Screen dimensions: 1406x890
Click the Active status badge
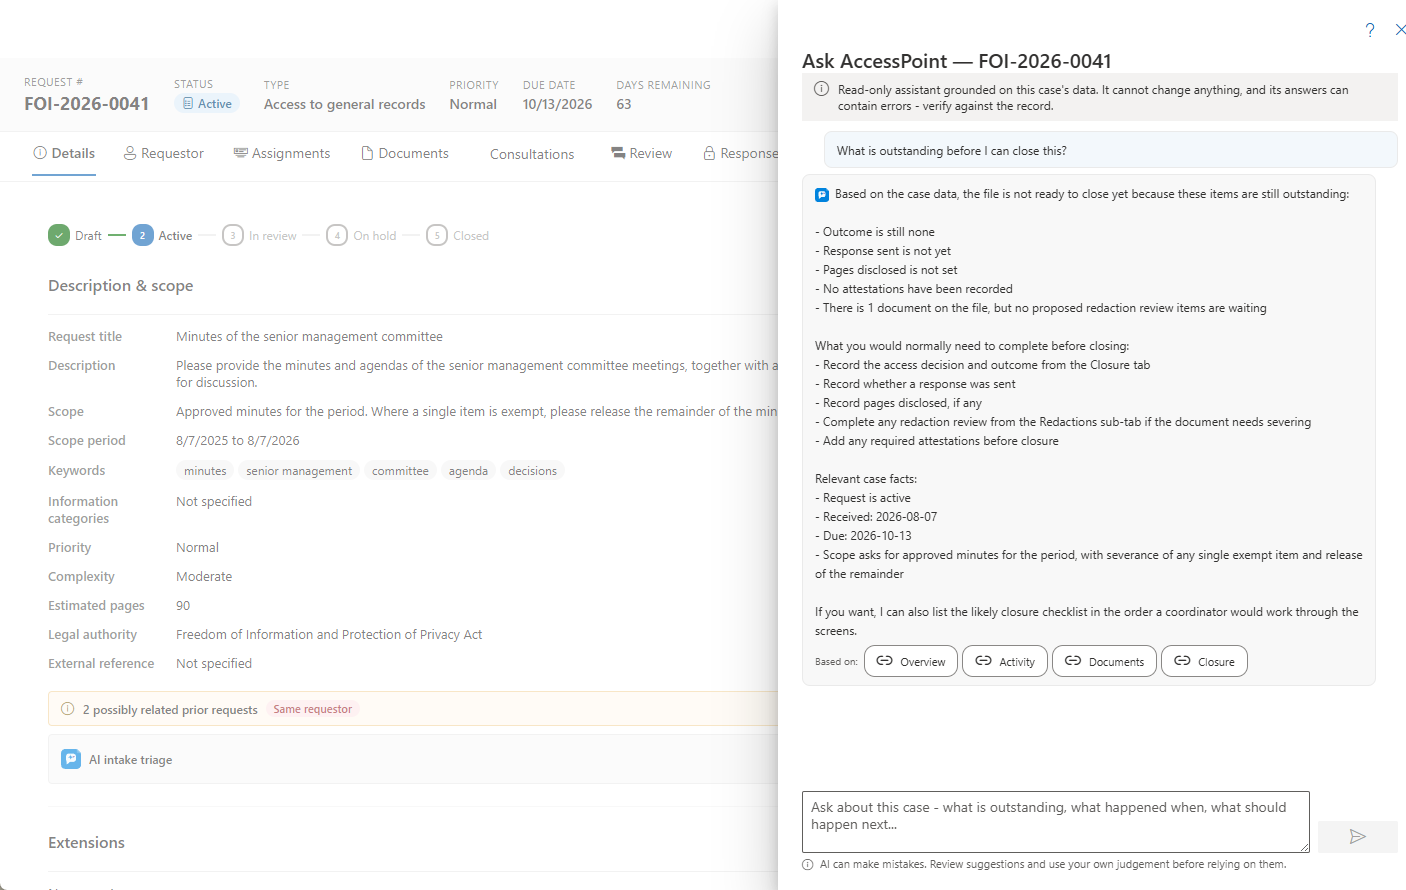click(x=207, y=104)
